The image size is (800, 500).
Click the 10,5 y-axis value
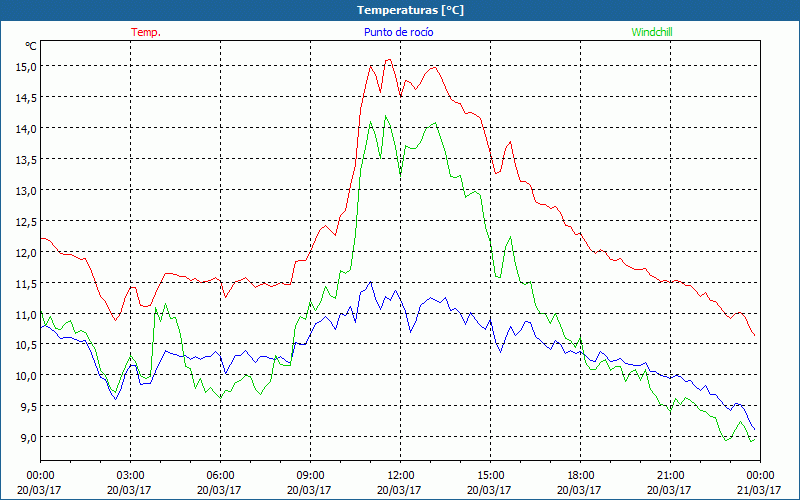coord(27,344)
